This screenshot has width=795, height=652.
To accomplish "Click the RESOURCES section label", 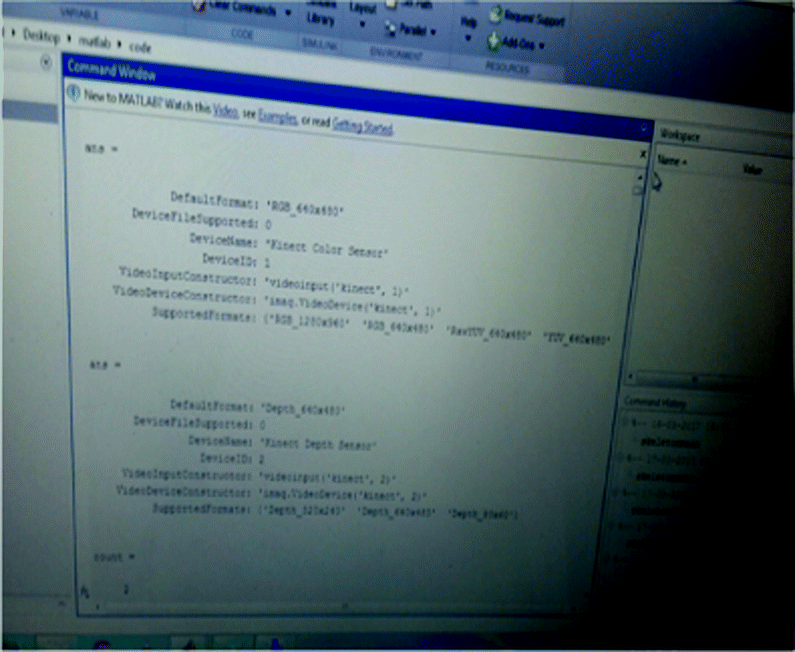I will pos(508,66).
